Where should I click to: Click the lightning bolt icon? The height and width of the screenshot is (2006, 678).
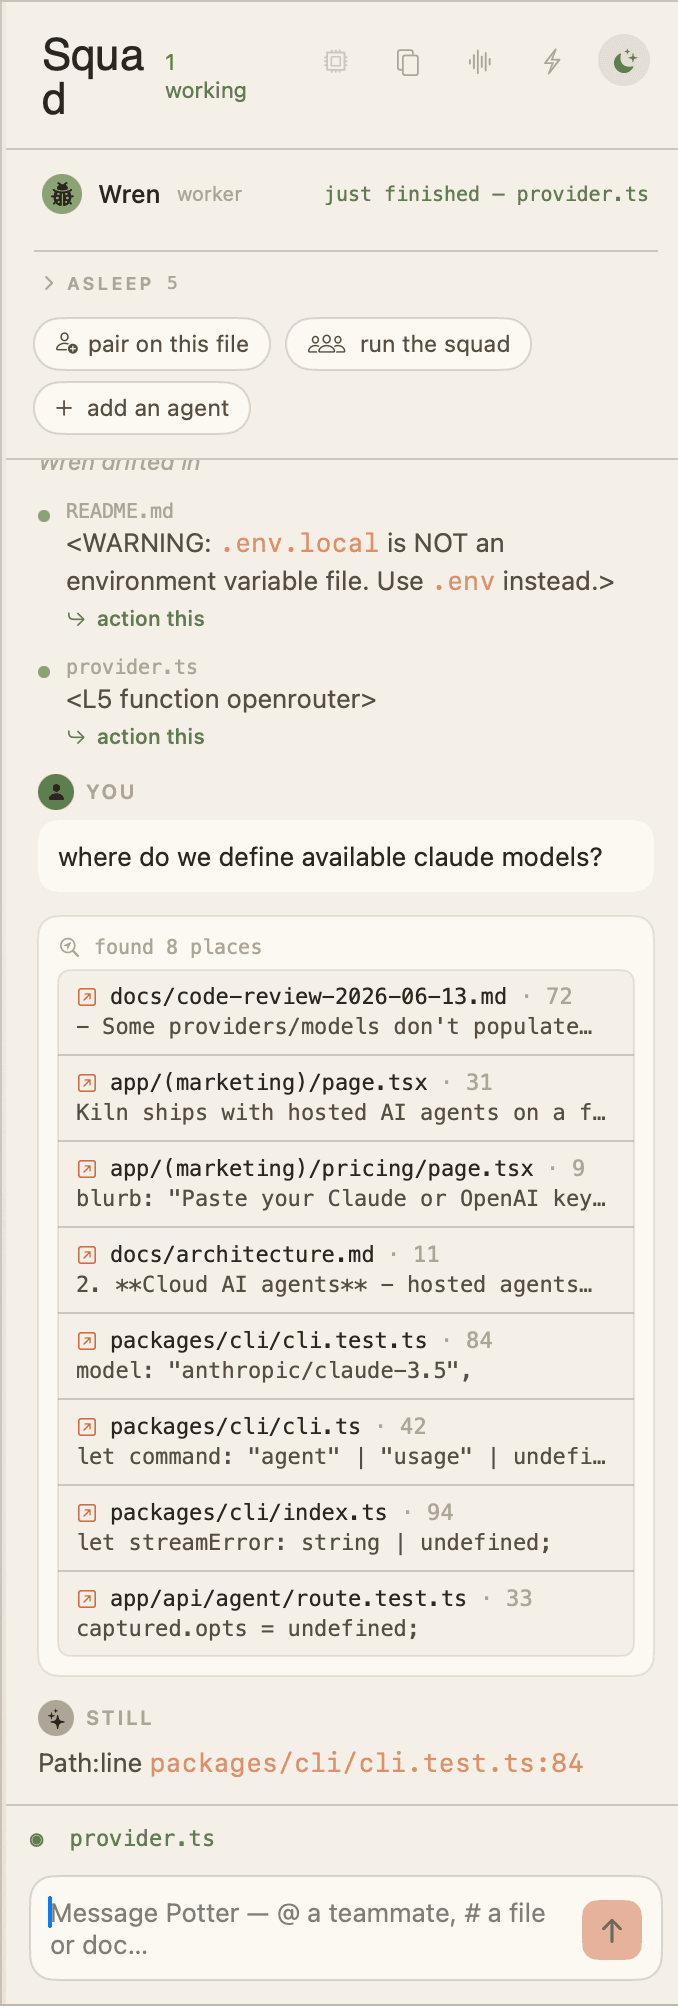(552, 62)
